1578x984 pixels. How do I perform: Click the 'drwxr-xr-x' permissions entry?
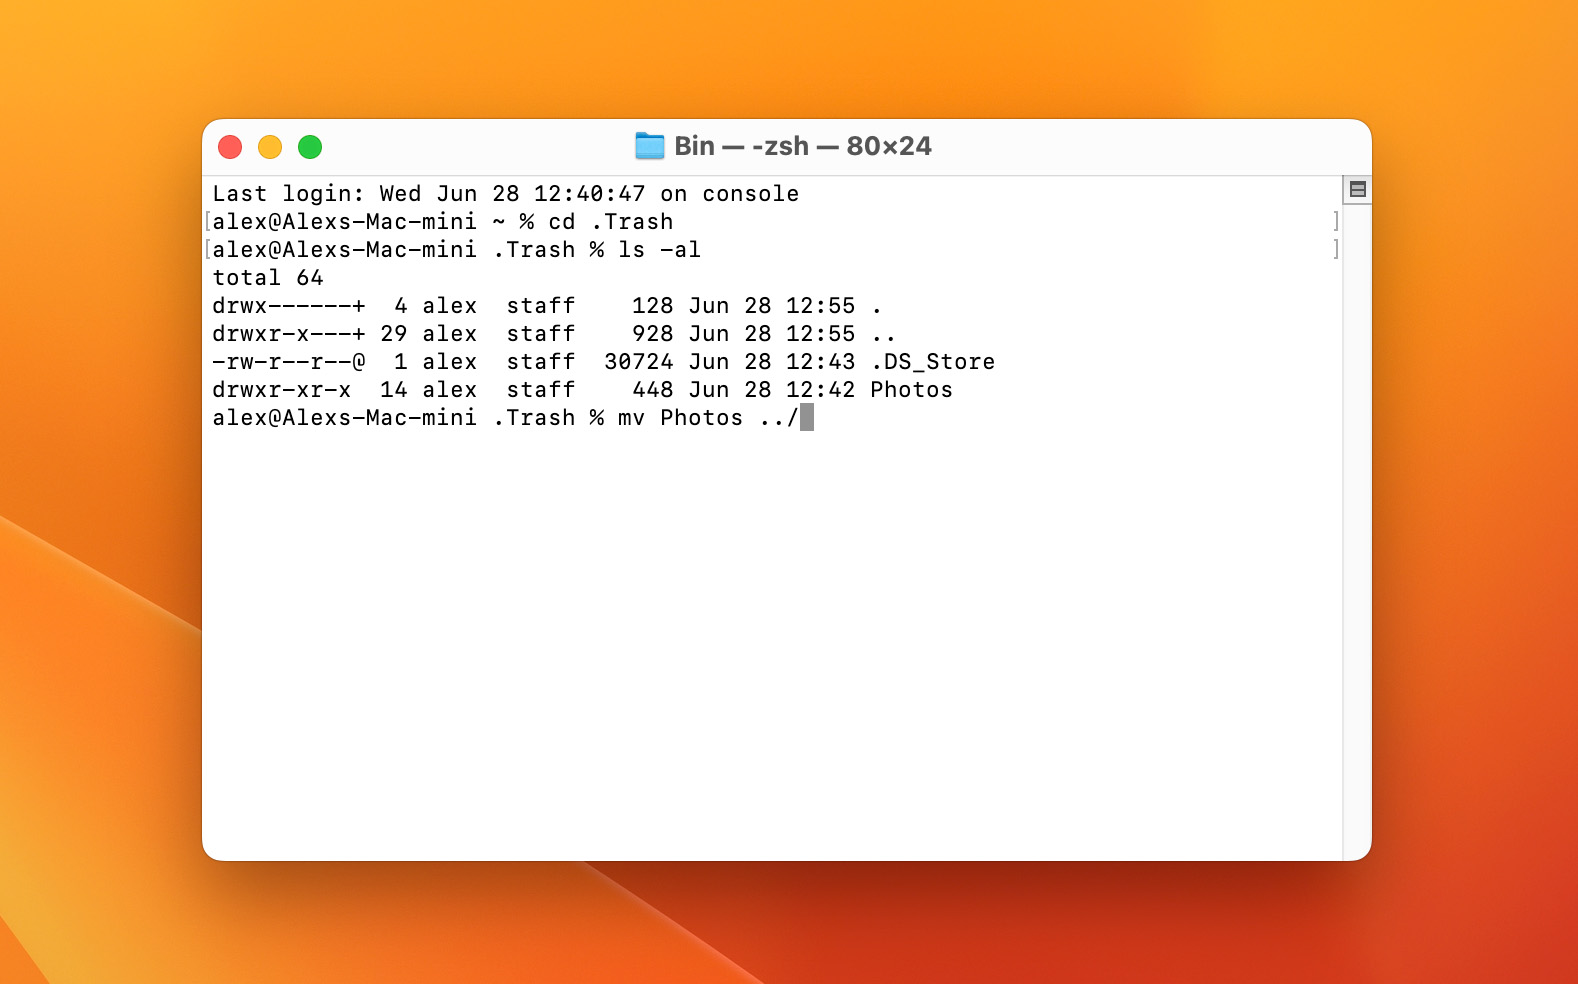click(x=282, y=390)
